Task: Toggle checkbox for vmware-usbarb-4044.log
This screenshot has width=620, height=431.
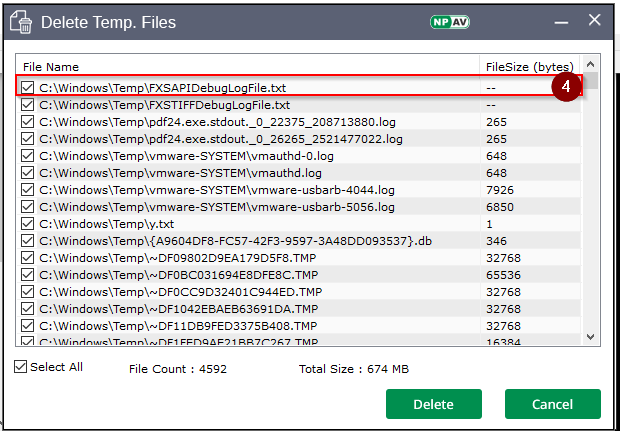Action: tap(28, 190)
